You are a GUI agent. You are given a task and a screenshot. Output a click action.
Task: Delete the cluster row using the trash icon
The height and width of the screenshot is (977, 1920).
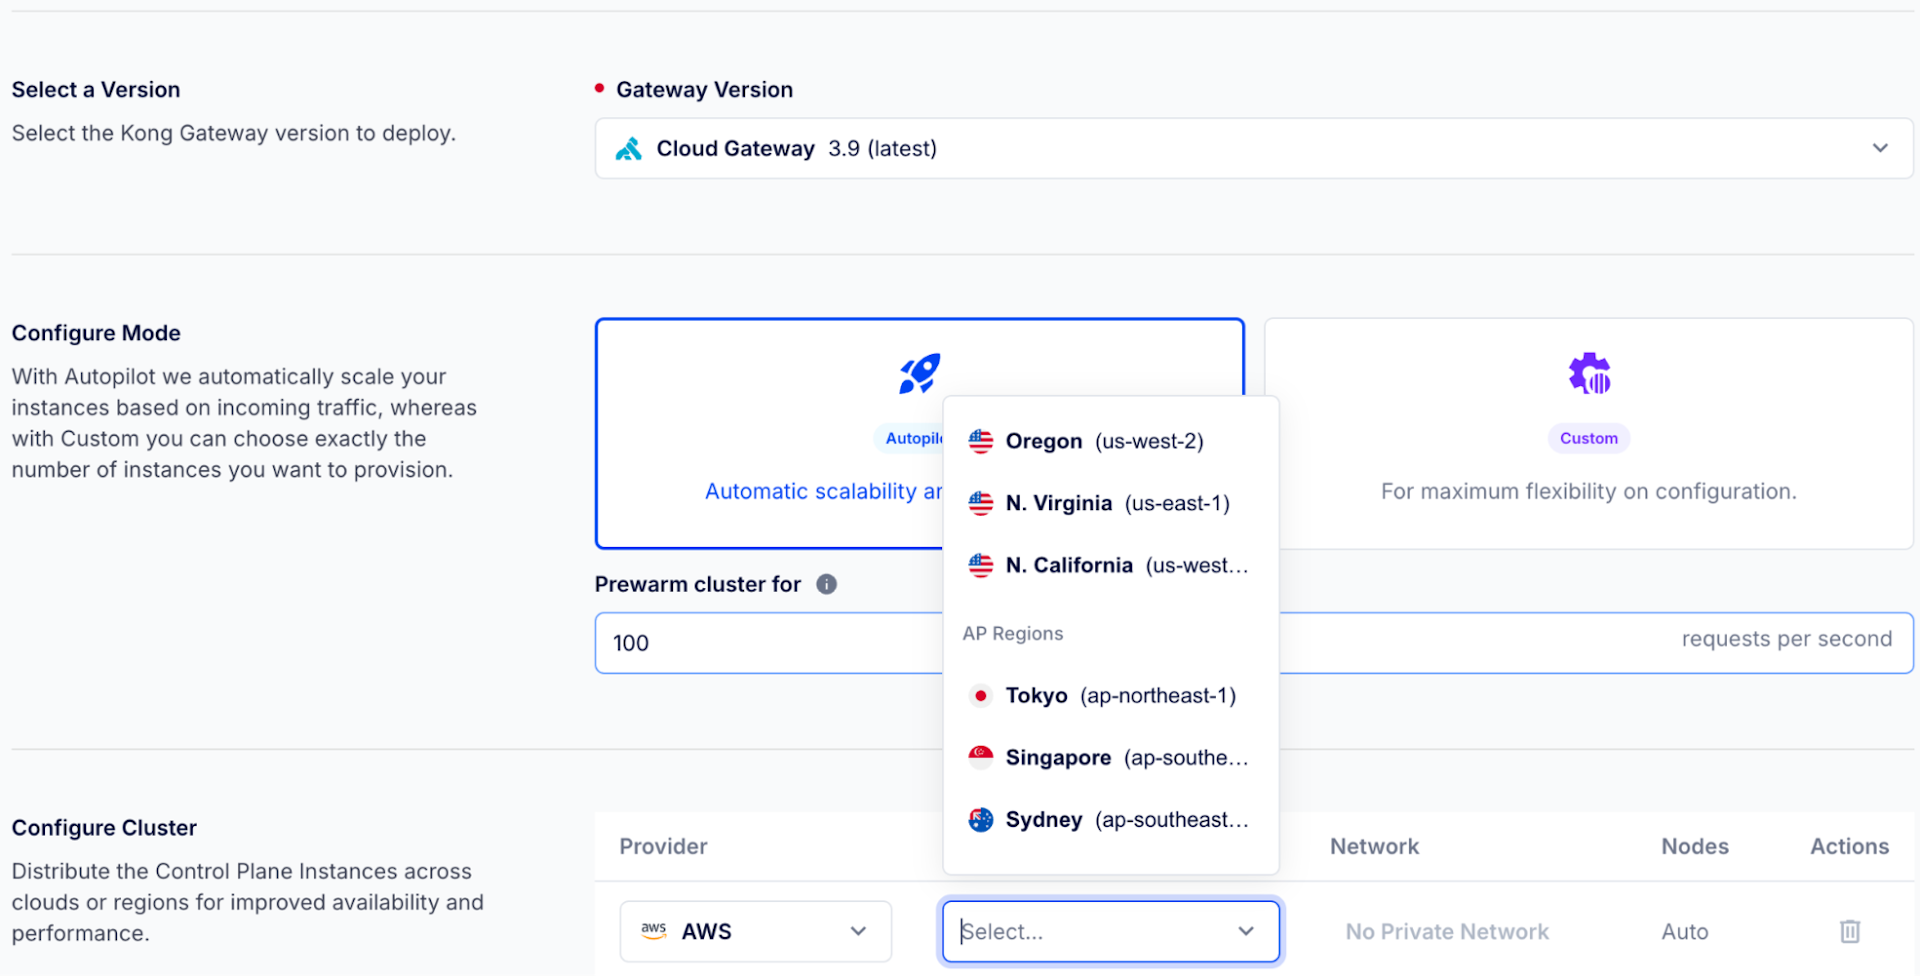(x=1849, y=930)
